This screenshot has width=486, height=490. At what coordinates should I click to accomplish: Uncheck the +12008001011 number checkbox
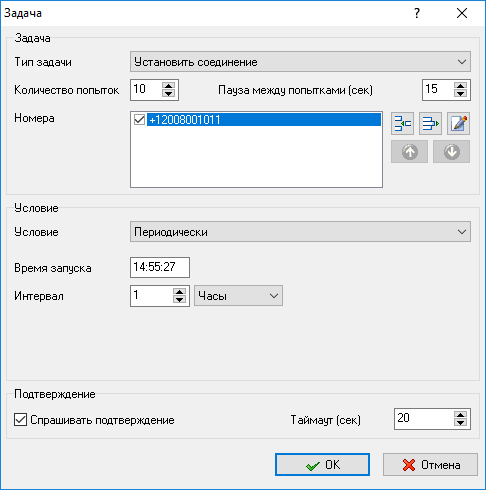click(139, 119)
